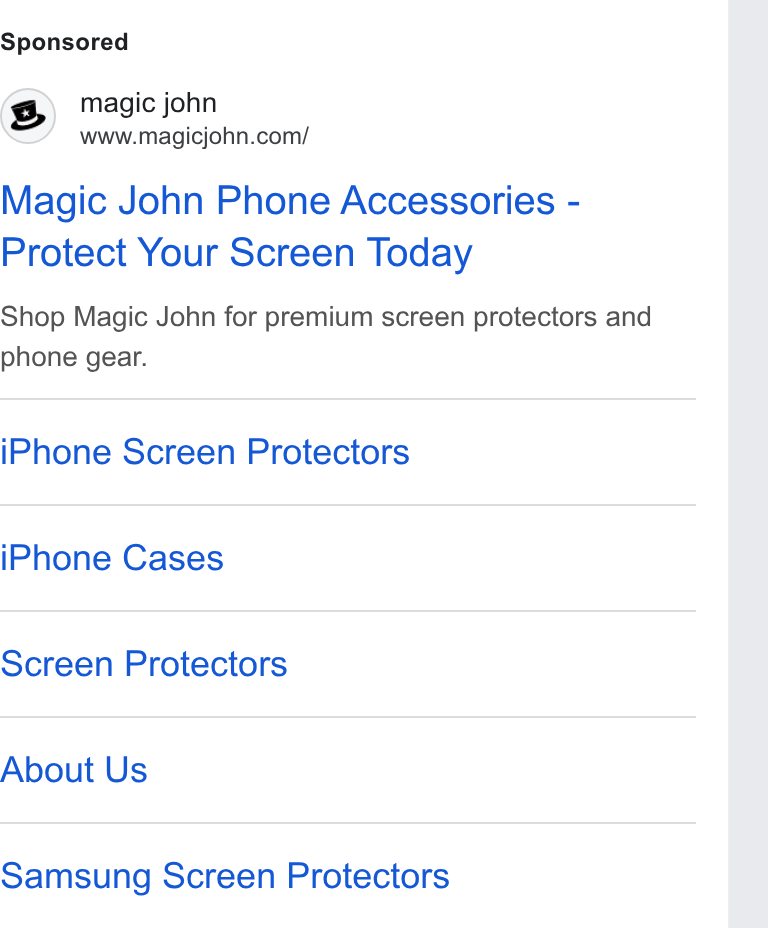768x928 pixels.
Task: Click the 'magic john' advertiser name
Action: (149, 103)
